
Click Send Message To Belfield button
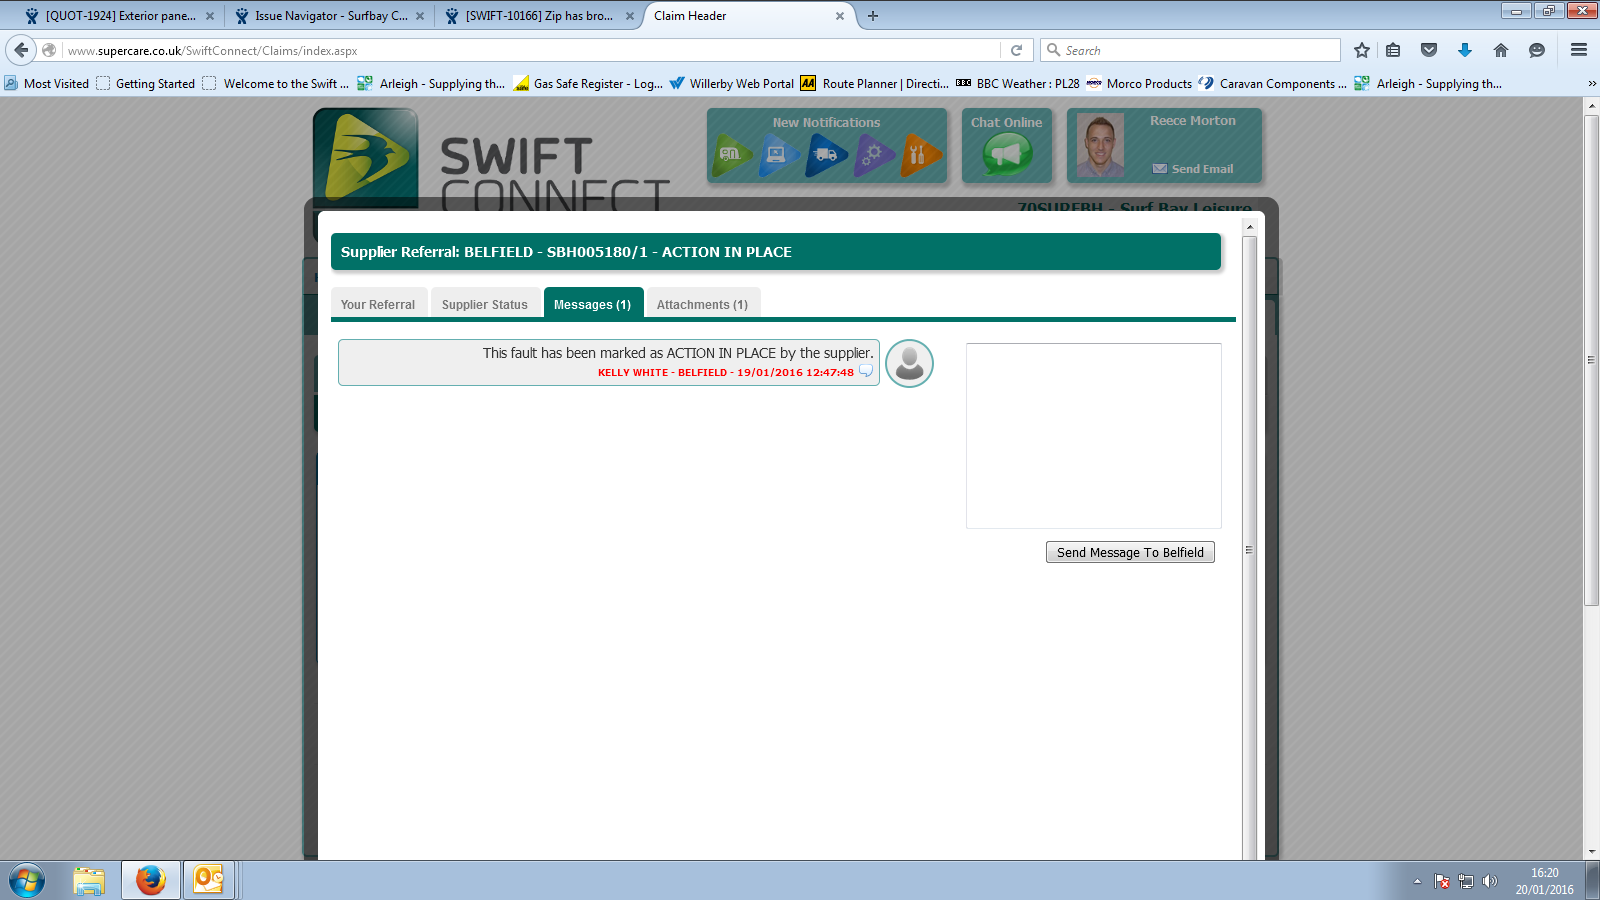(x=1130, y=552)
